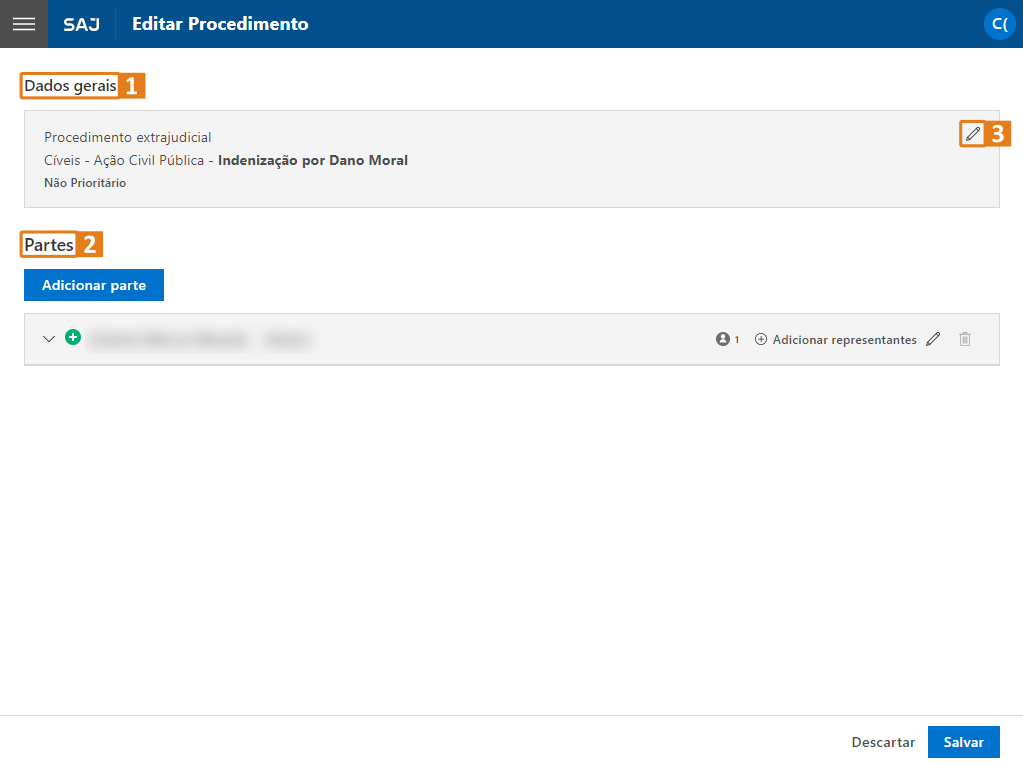Click the SAJ logo in header
The height and width of the screenshot is (767, 1023).
[x=82, y=24]
